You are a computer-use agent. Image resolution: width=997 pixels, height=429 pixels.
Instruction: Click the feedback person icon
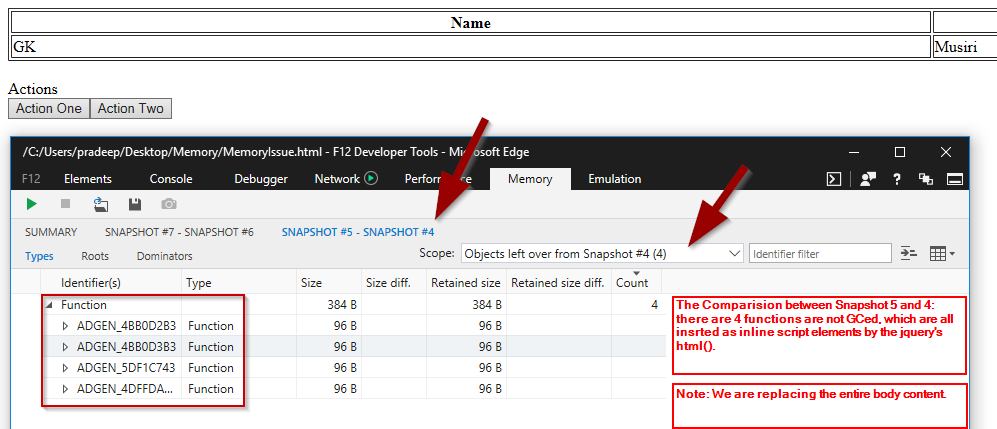click(x=868, y=179)
